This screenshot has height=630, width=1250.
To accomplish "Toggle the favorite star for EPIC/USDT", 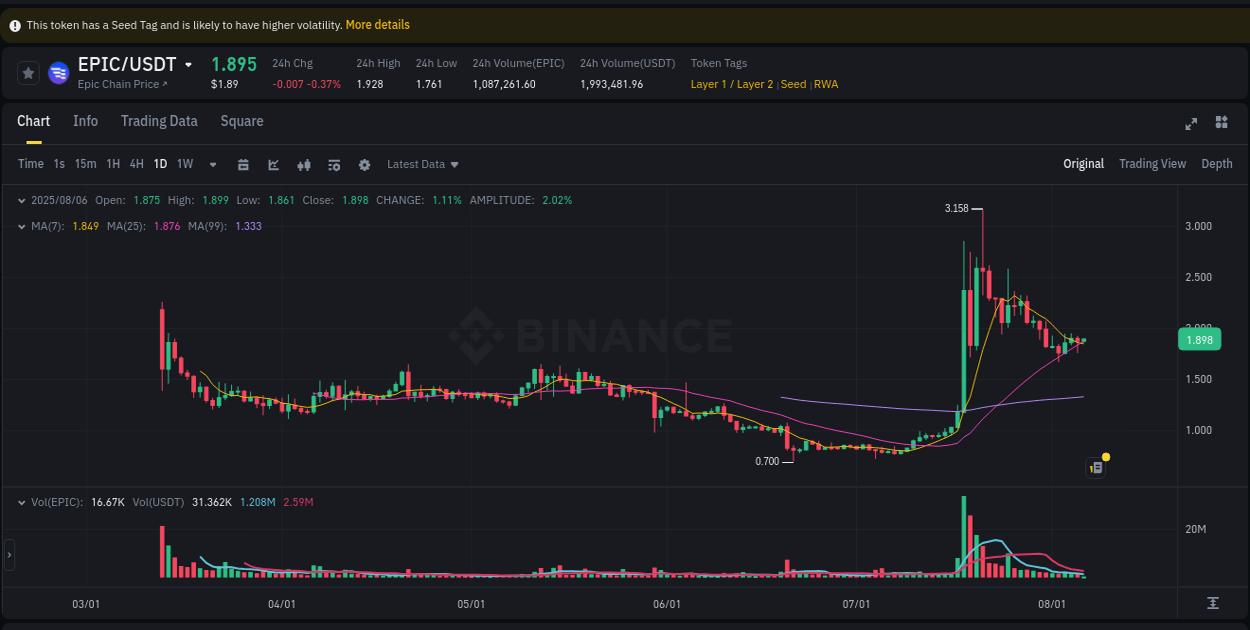I will tap(27, 72).
